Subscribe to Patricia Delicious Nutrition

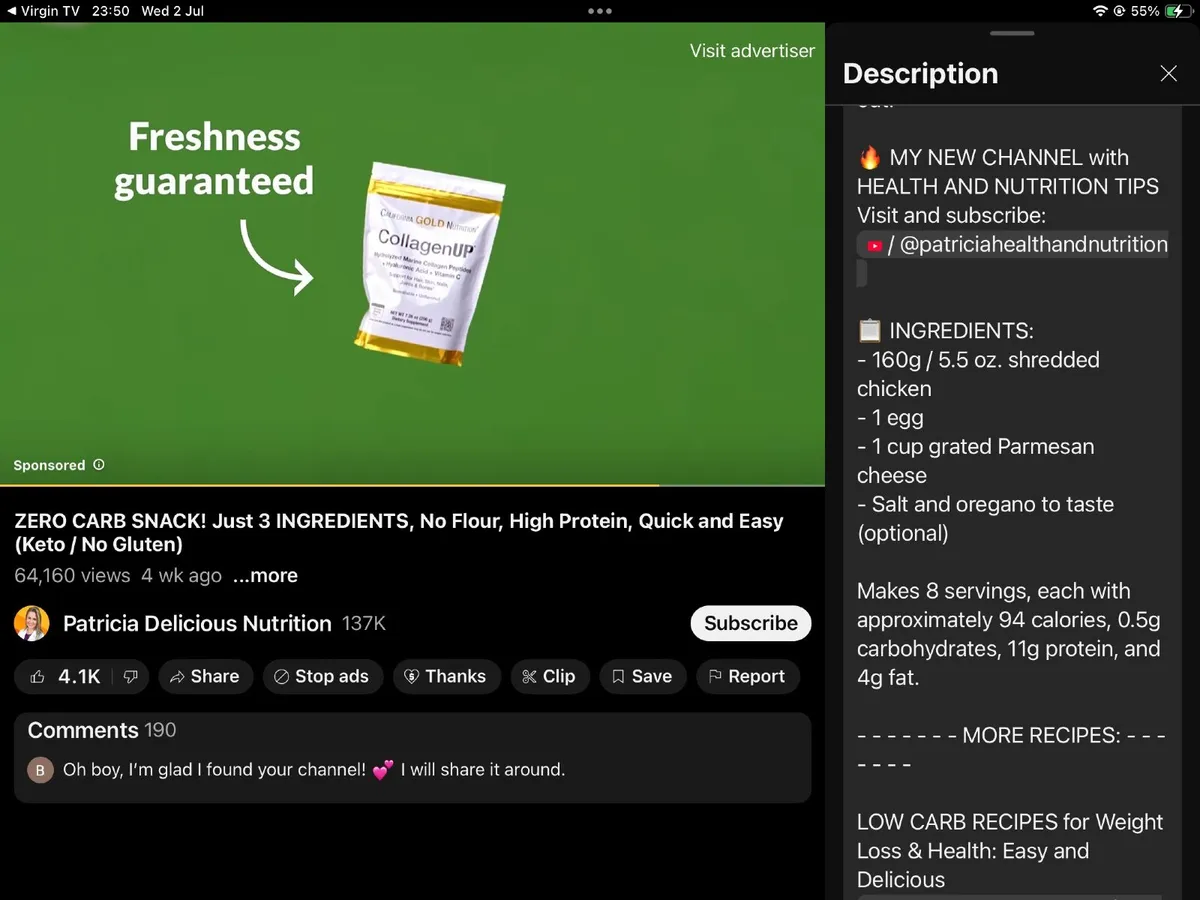750,623
